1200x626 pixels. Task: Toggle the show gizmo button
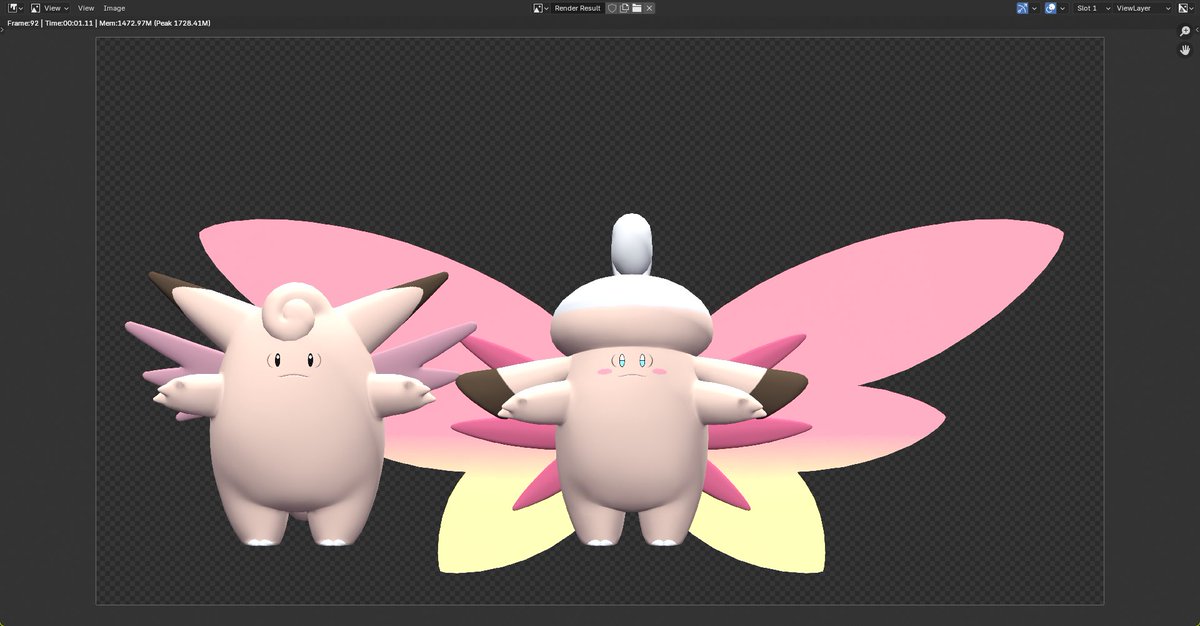click(1022, 8)
